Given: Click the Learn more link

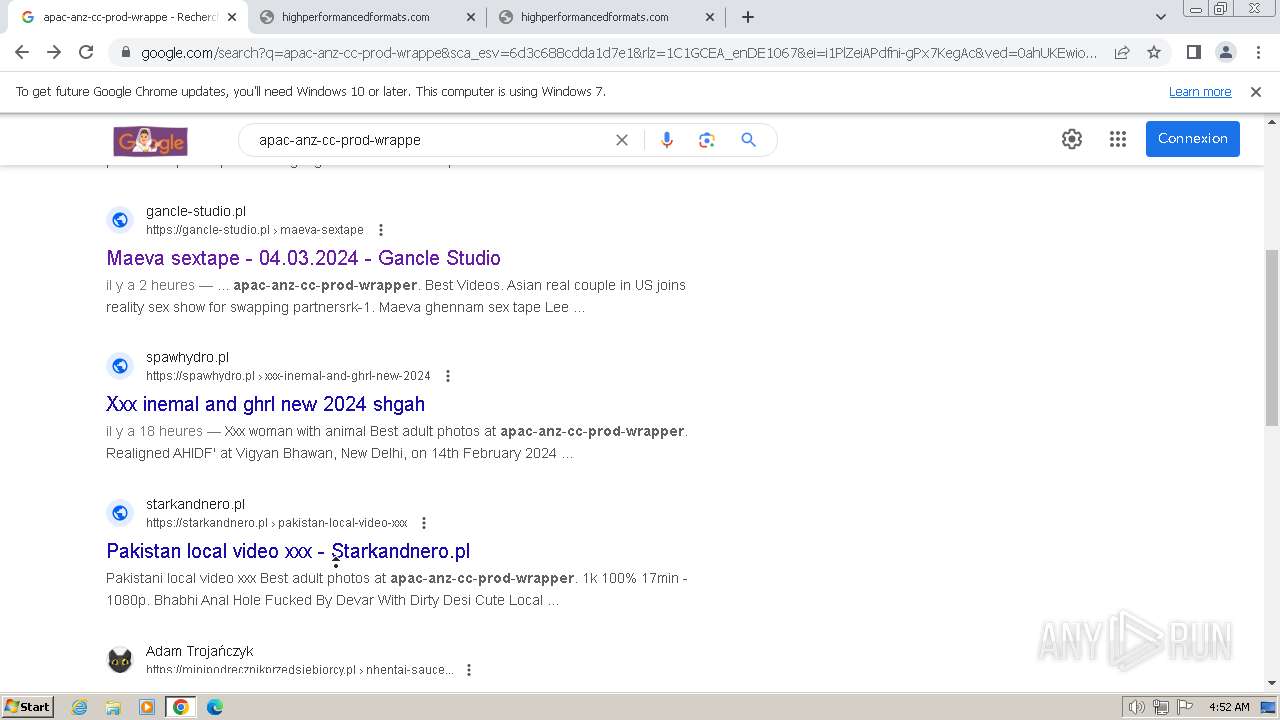Looking at the screenshot, I should pos(1200,92).
